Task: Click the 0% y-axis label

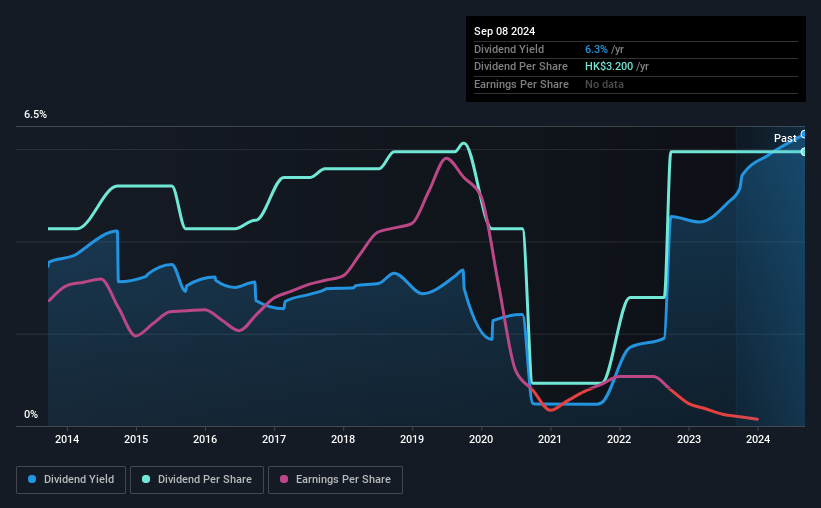Action: click(31, 414)
